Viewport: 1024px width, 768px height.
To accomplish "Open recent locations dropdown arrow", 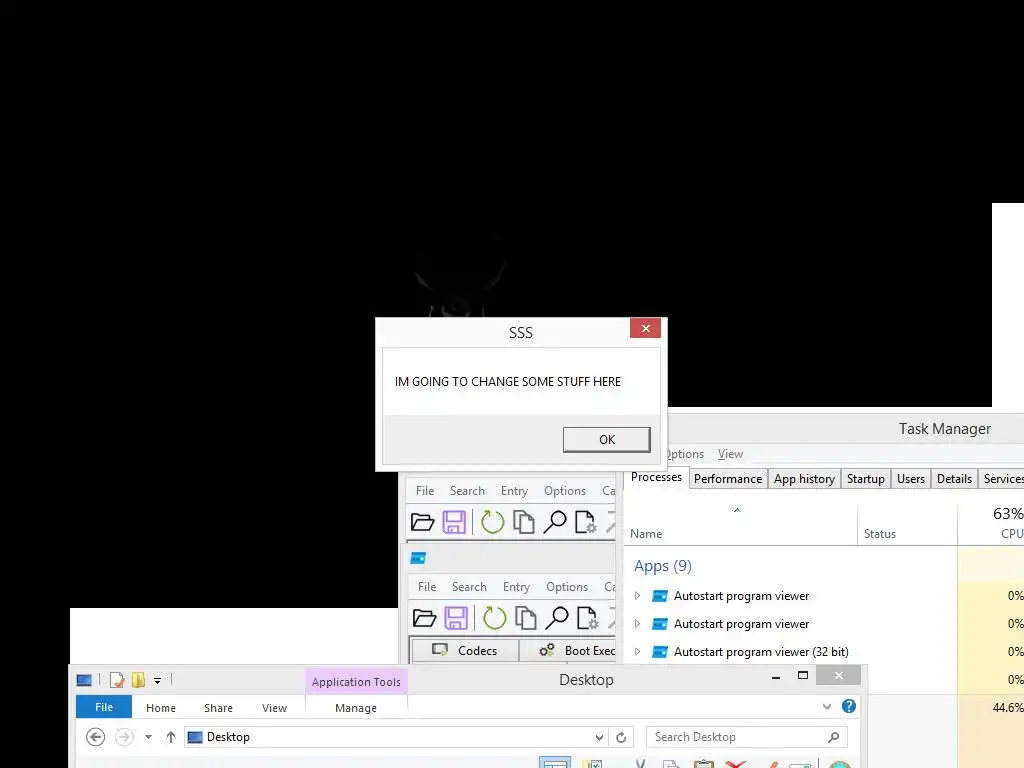I will 149,737.
